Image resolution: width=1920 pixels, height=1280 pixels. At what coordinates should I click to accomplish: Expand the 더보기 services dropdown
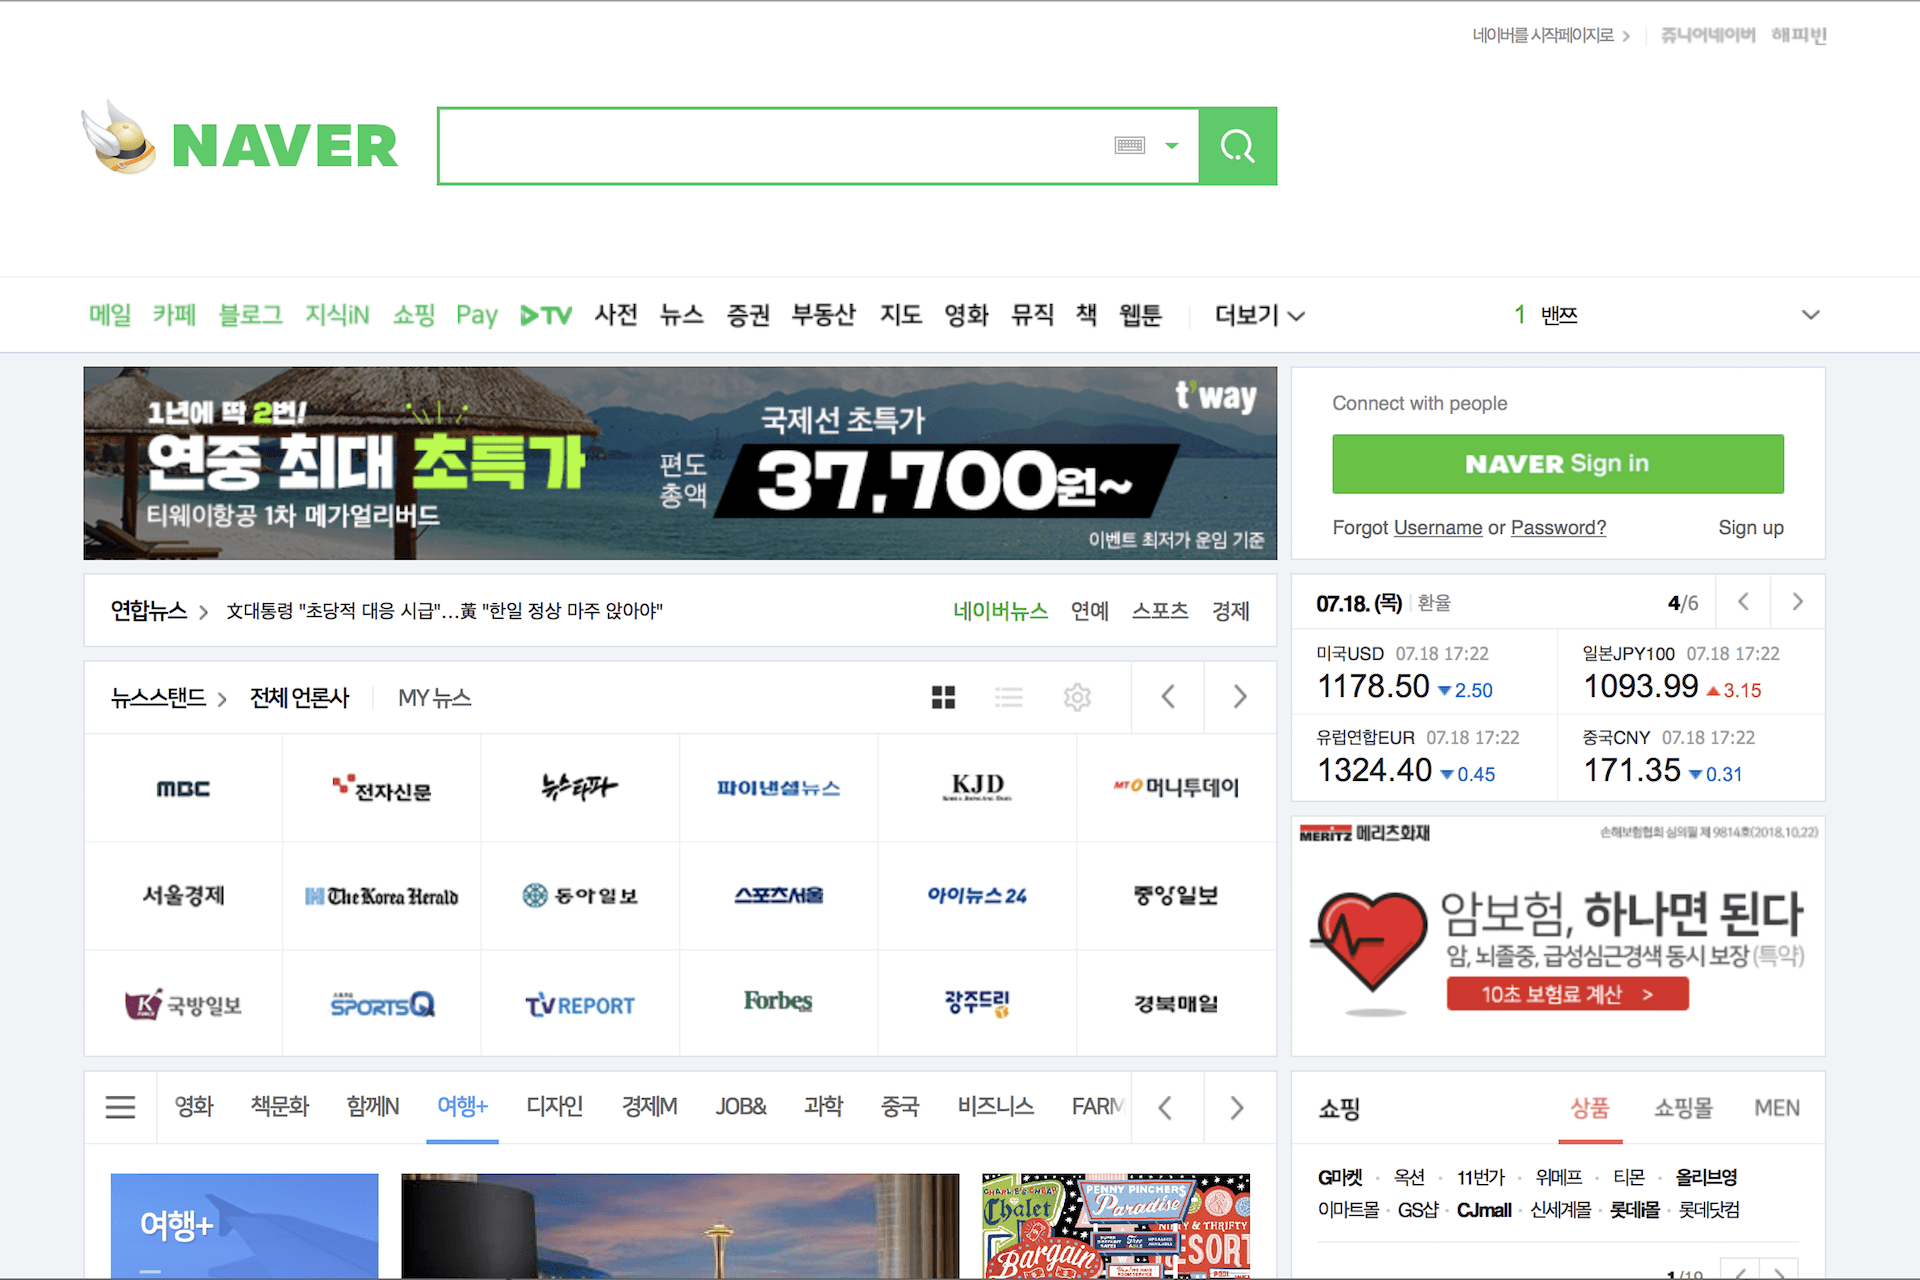(x=1259, y=315)
